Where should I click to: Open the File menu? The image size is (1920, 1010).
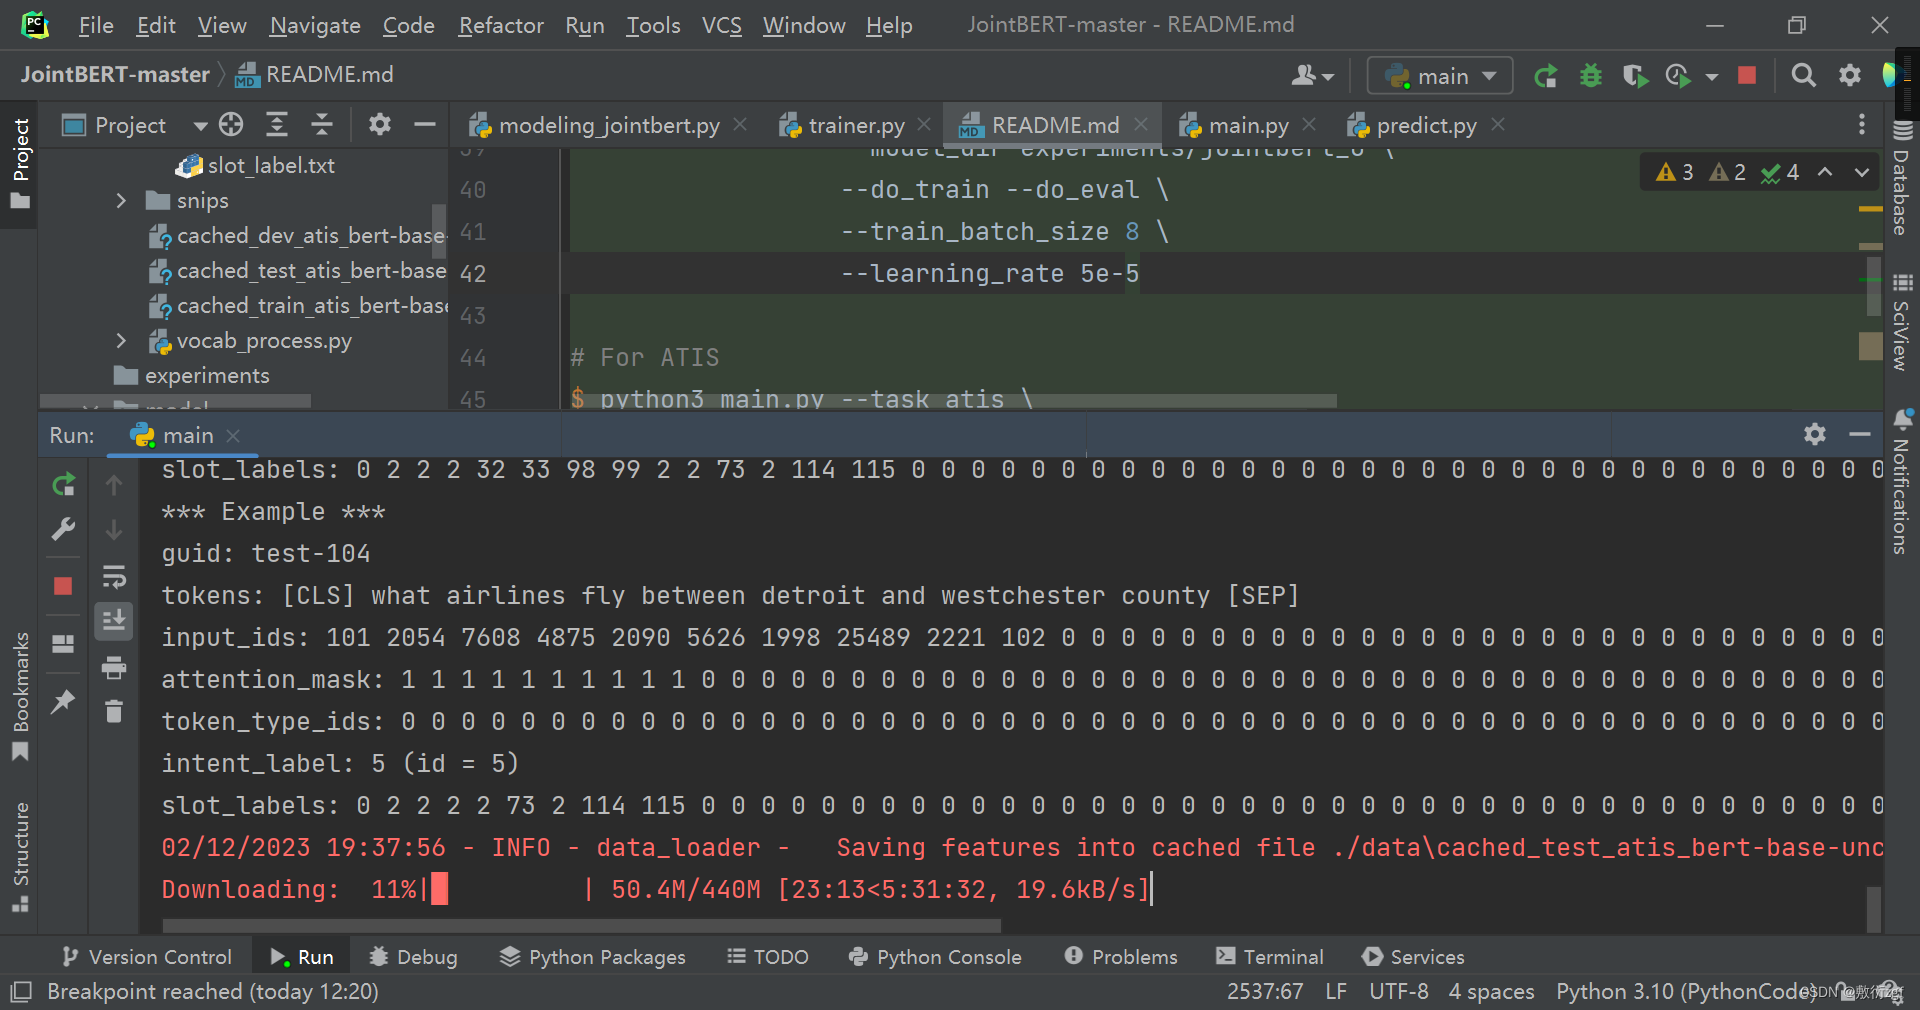pyautogui.click(x=96, y=25)
